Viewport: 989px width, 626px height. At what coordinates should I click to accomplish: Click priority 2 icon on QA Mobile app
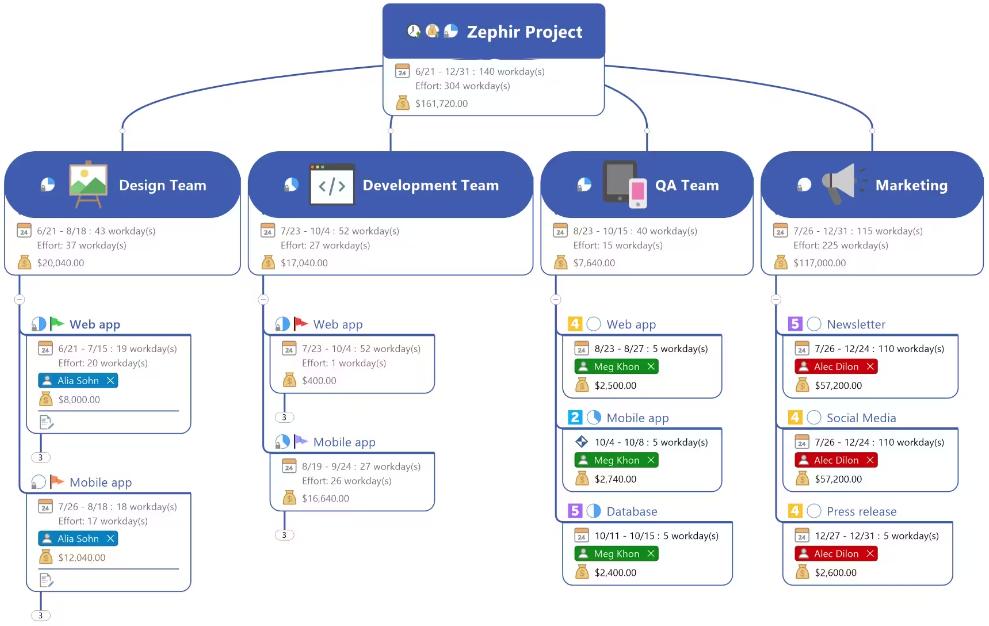click(575, 417)
